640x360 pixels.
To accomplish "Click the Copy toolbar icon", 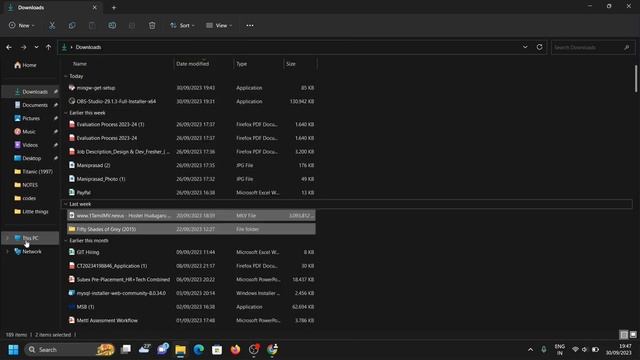I will click(72, 25).
